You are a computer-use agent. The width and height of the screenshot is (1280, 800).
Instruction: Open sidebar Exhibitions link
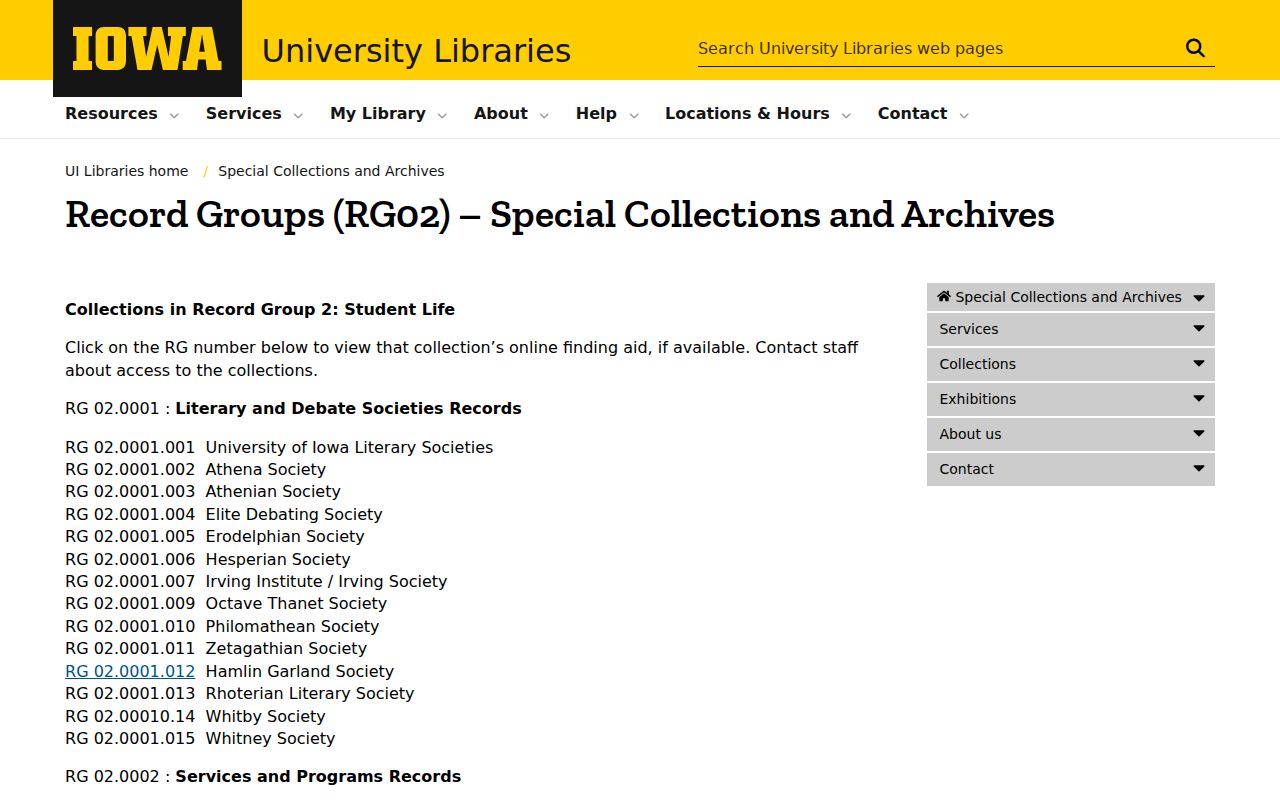coord(977,399)
